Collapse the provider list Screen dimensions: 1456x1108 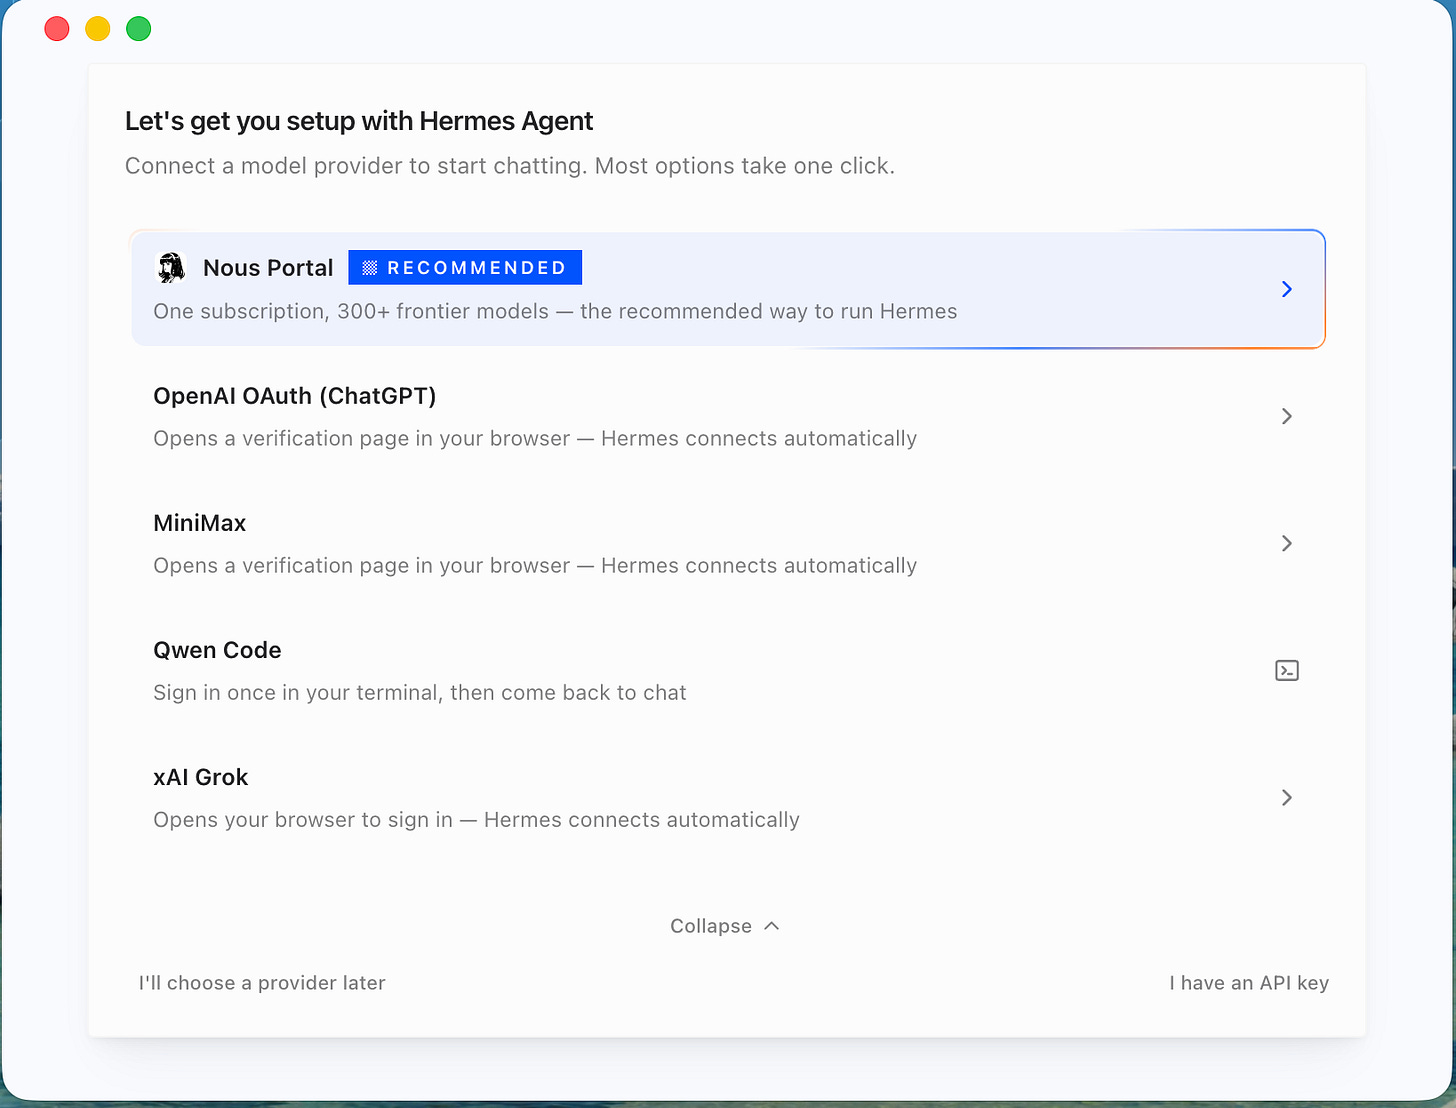point(725,926)
